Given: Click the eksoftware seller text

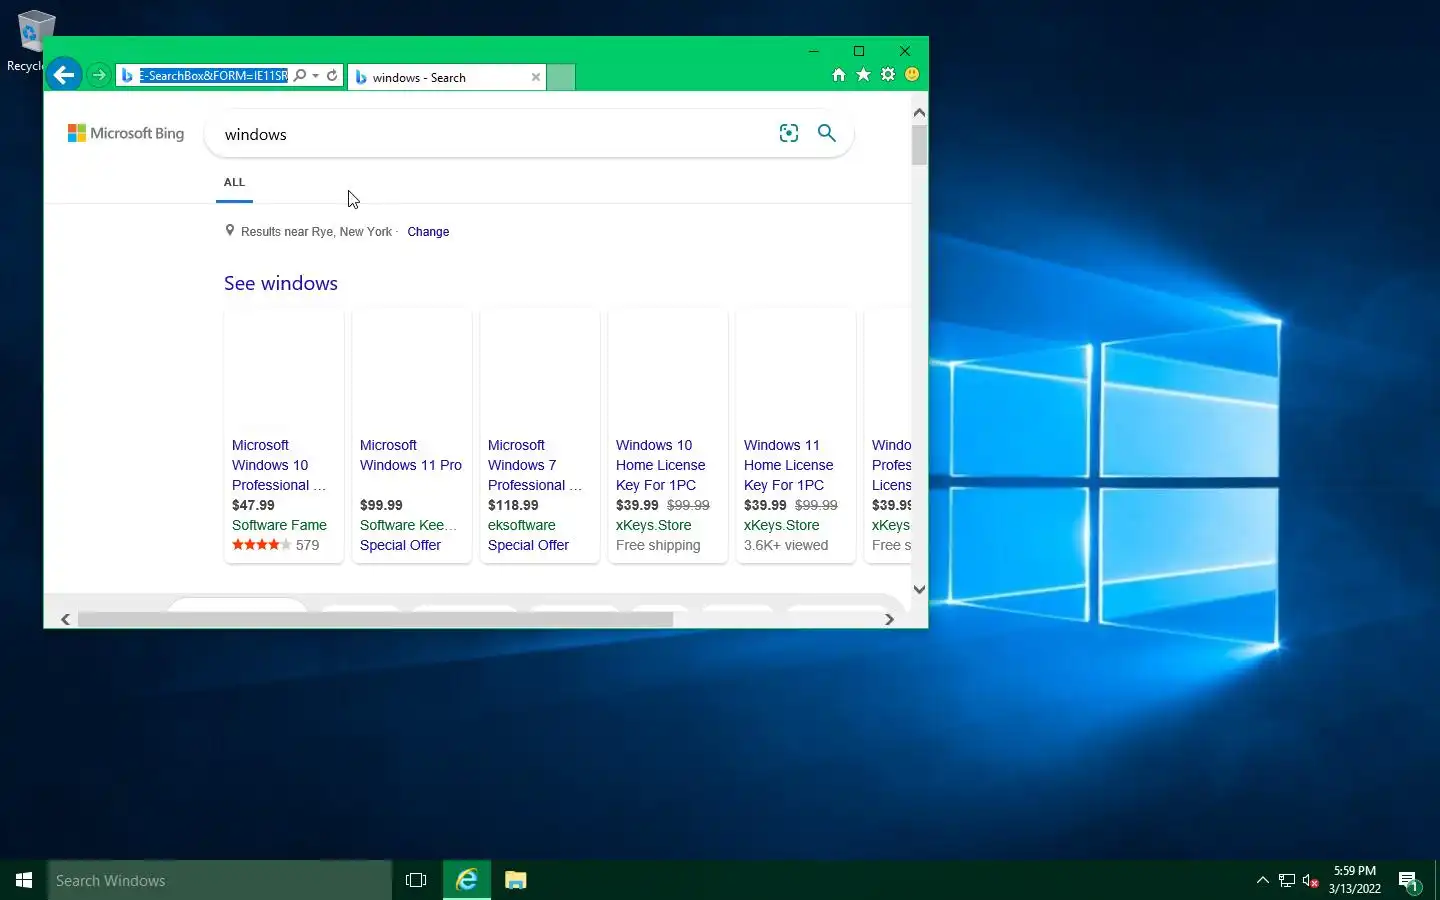Looking at the screenshot, I should point(522,525).
